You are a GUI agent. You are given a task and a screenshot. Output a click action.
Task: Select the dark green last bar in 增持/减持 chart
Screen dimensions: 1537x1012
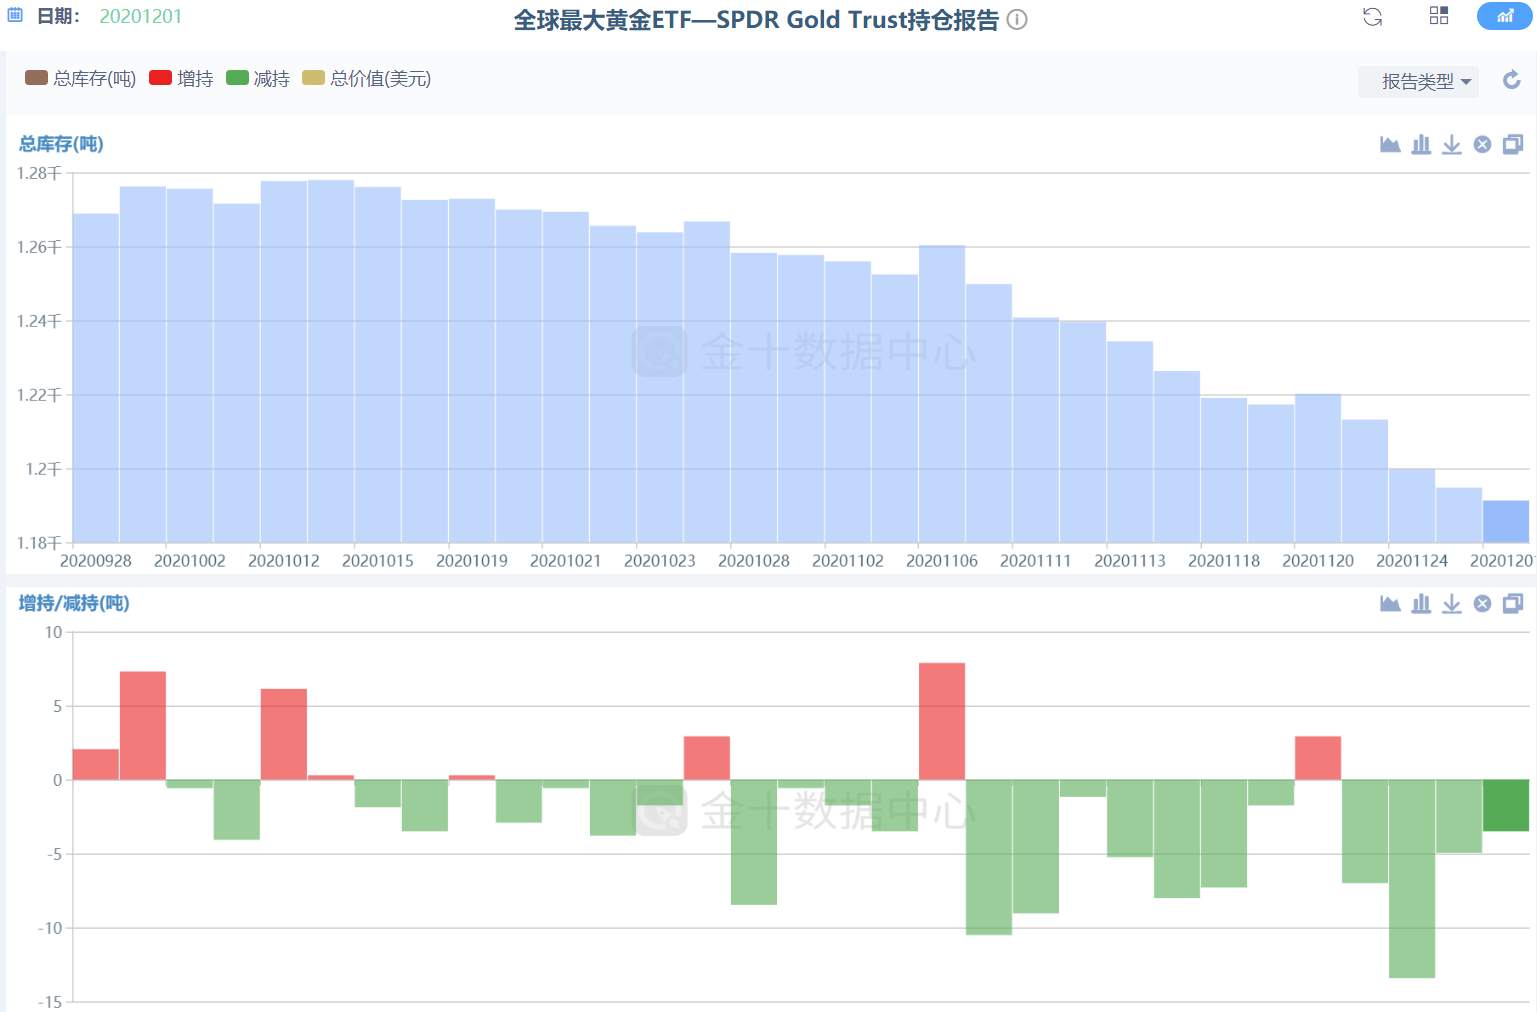(1506, 805)
